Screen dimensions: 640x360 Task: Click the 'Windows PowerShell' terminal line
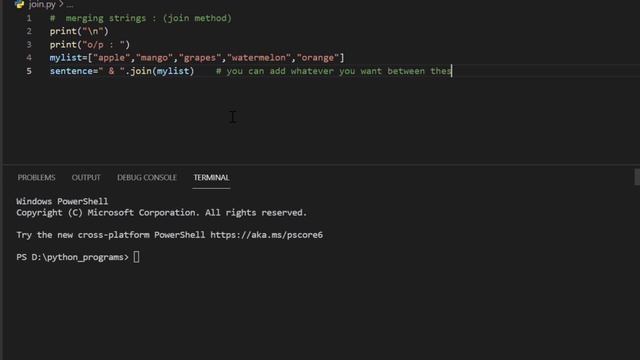(x=62, y=201)
